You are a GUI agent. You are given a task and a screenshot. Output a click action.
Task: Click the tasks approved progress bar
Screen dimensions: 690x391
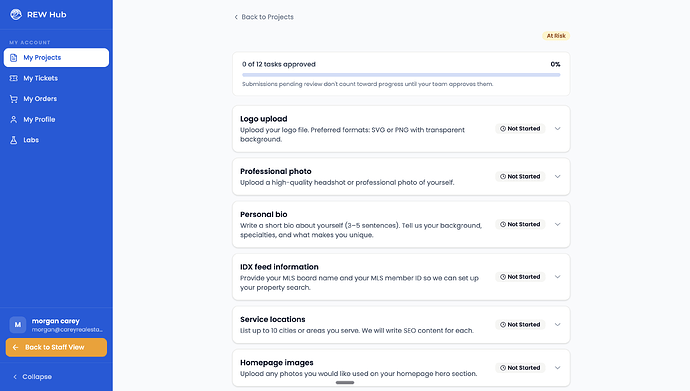(401, 75)
